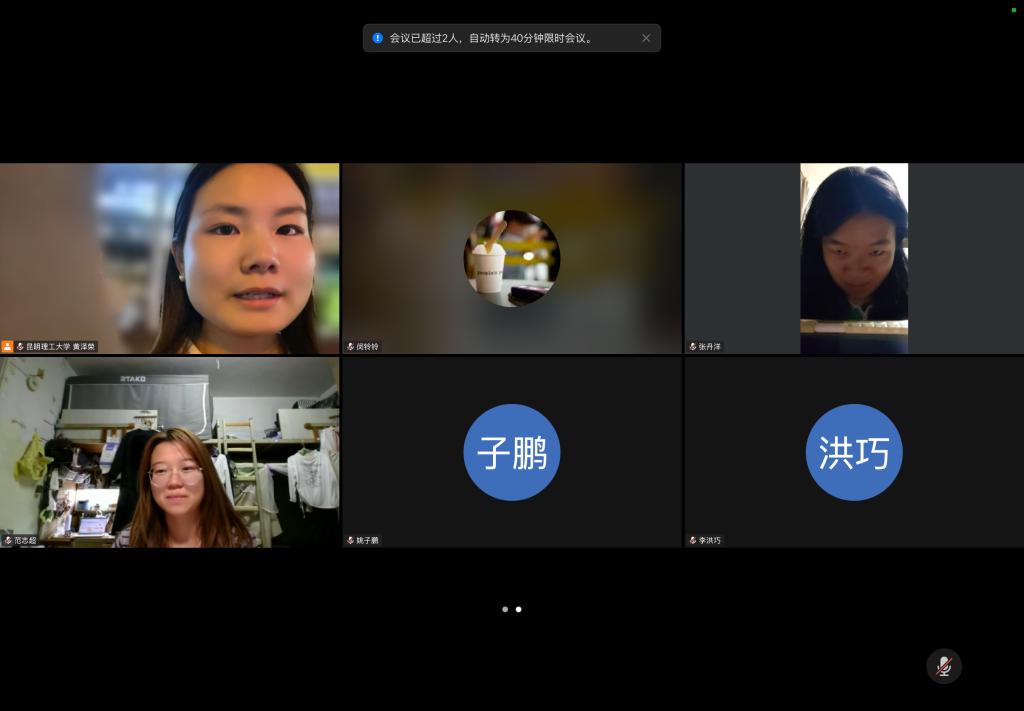1024x711 pixels.
Task: Click the video feed of 张丹洋
Action: pyautogui.click(x=854, y=259)
